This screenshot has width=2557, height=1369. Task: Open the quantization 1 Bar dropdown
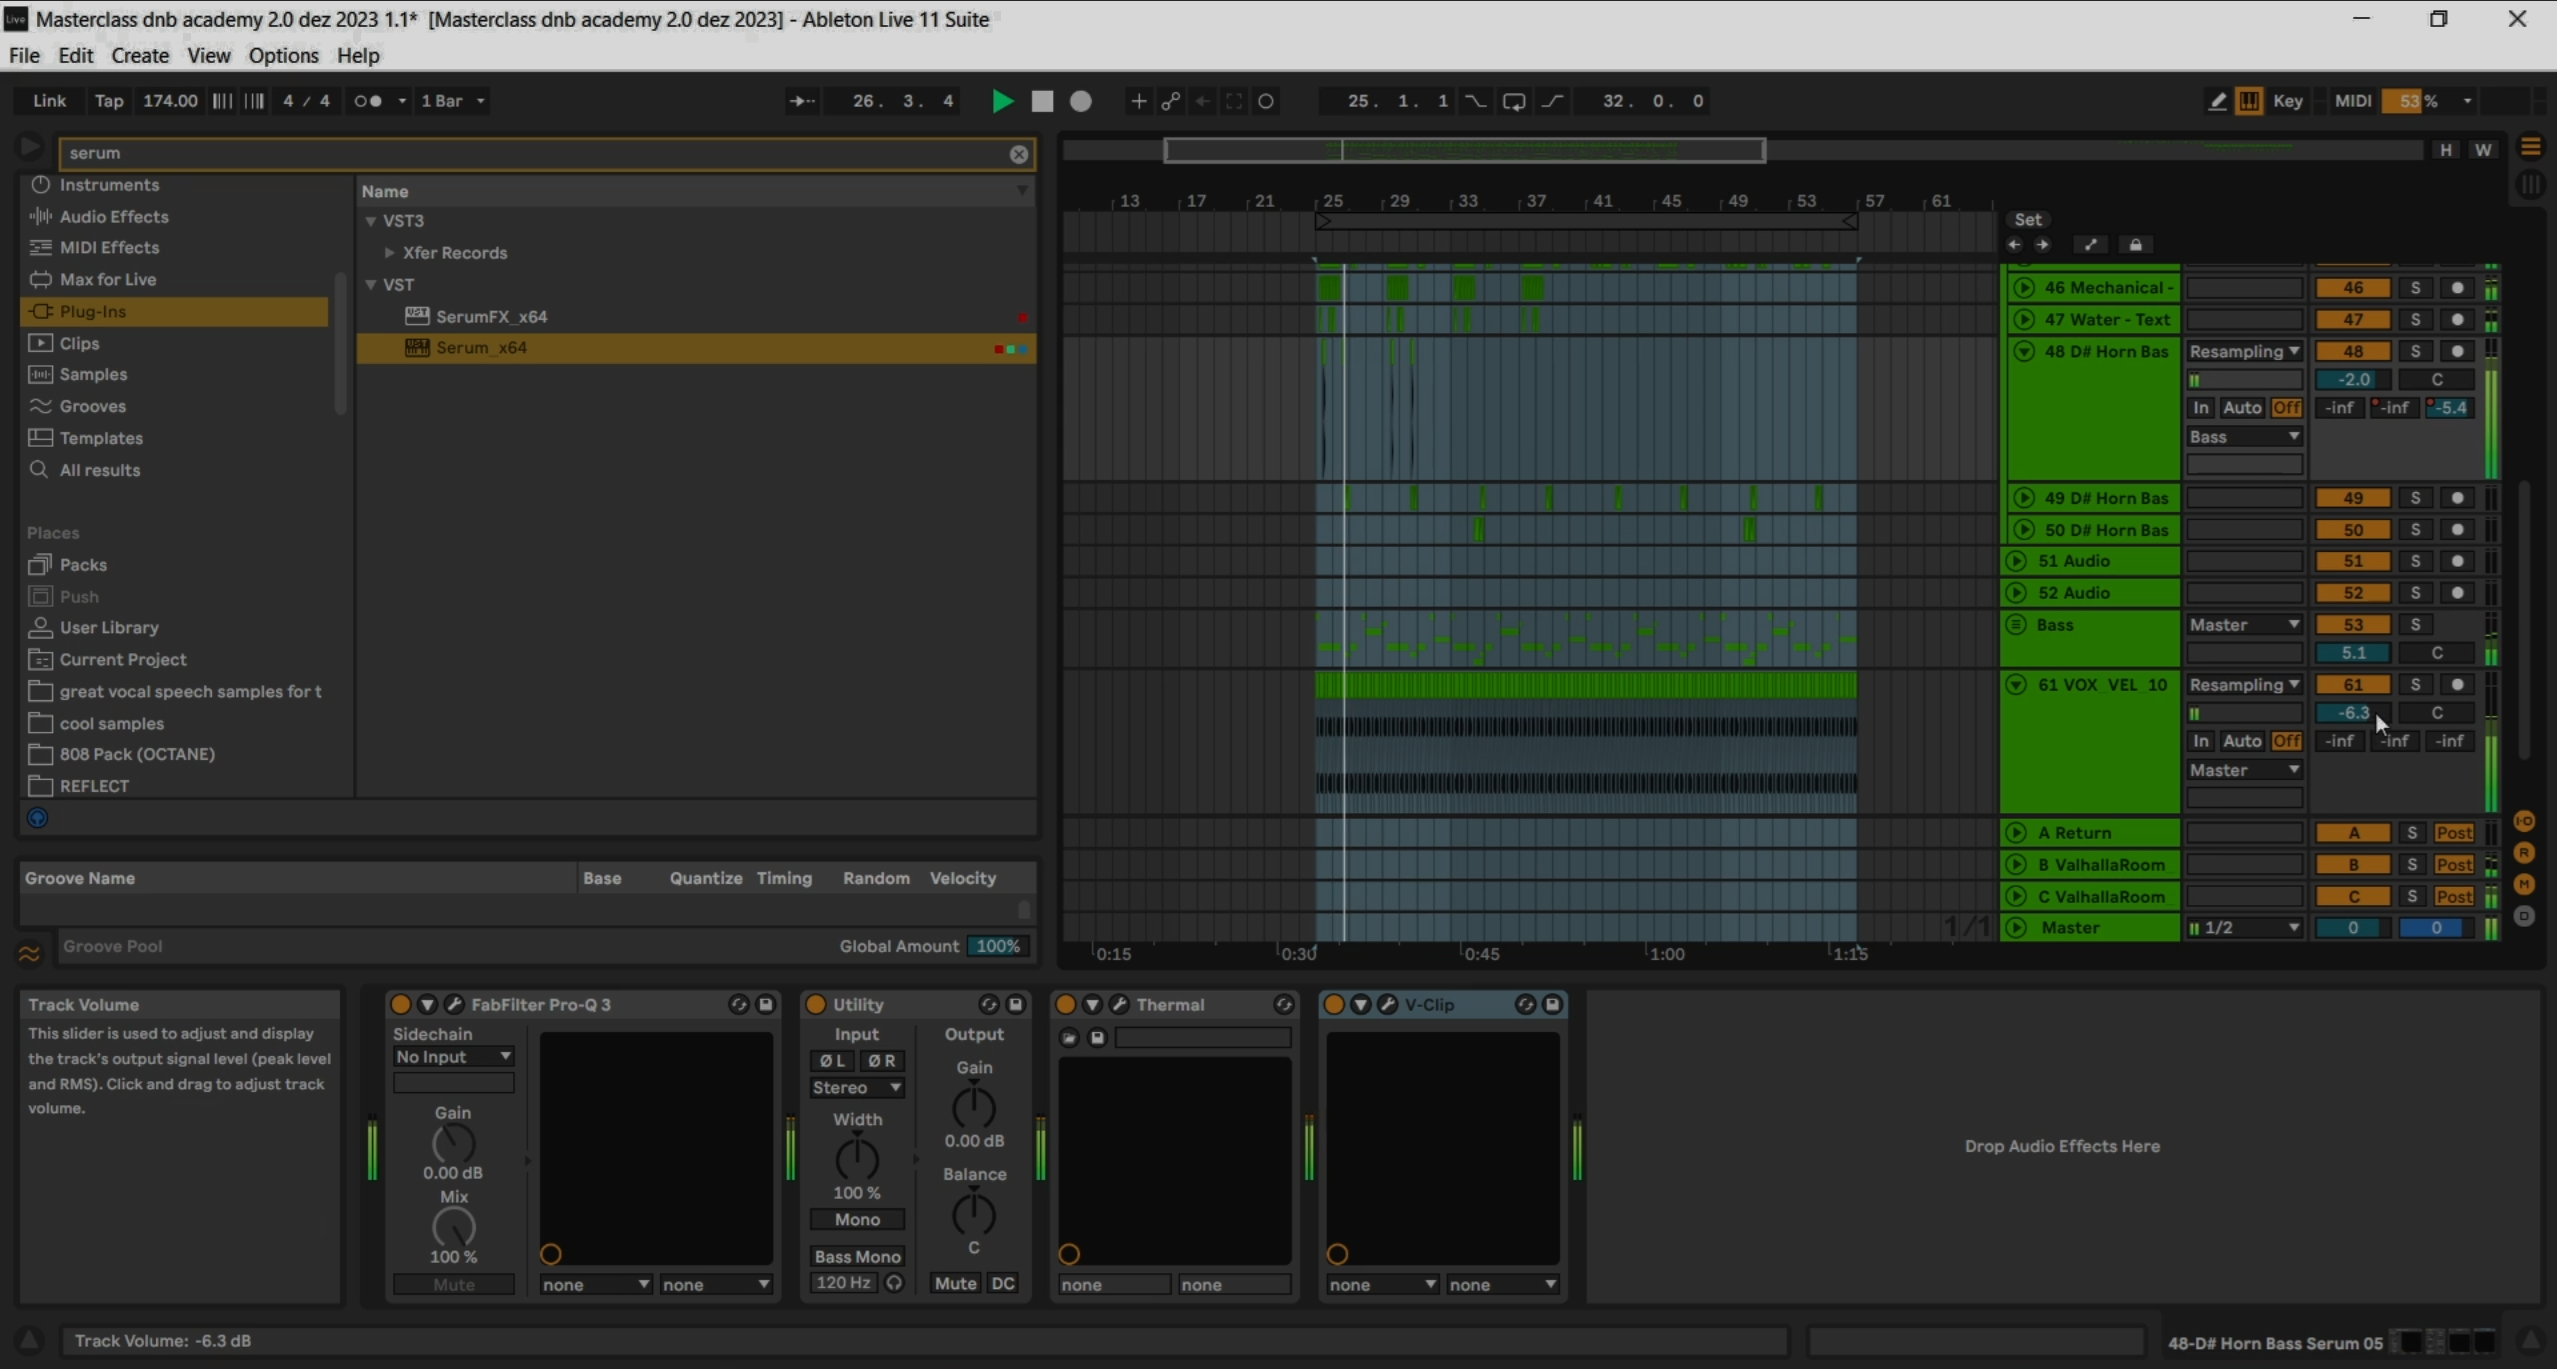point(453,101)
